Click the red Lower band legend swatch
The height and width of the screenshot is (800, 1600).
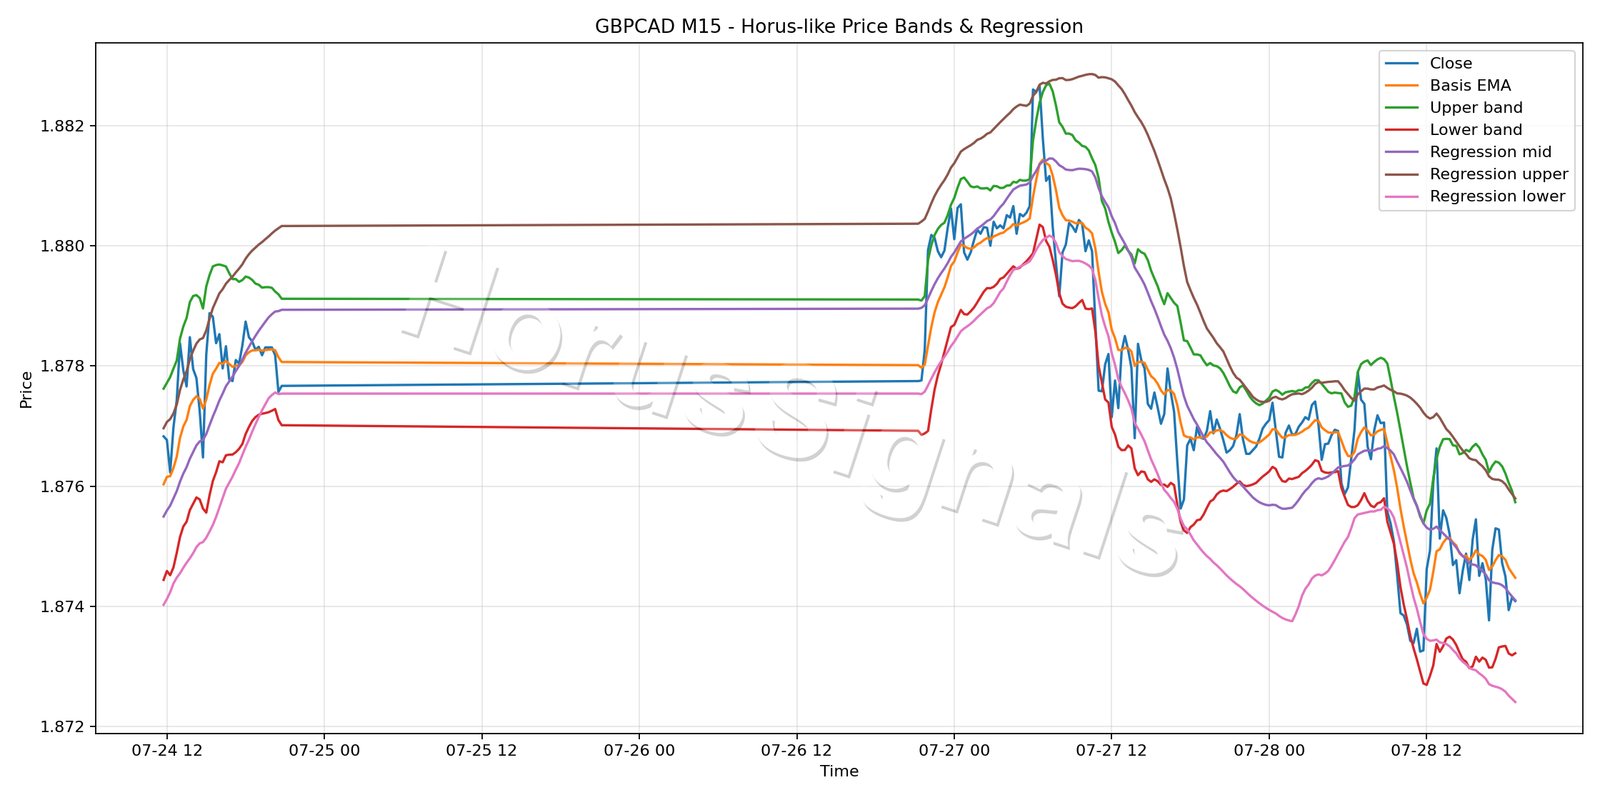point(1401,130)
